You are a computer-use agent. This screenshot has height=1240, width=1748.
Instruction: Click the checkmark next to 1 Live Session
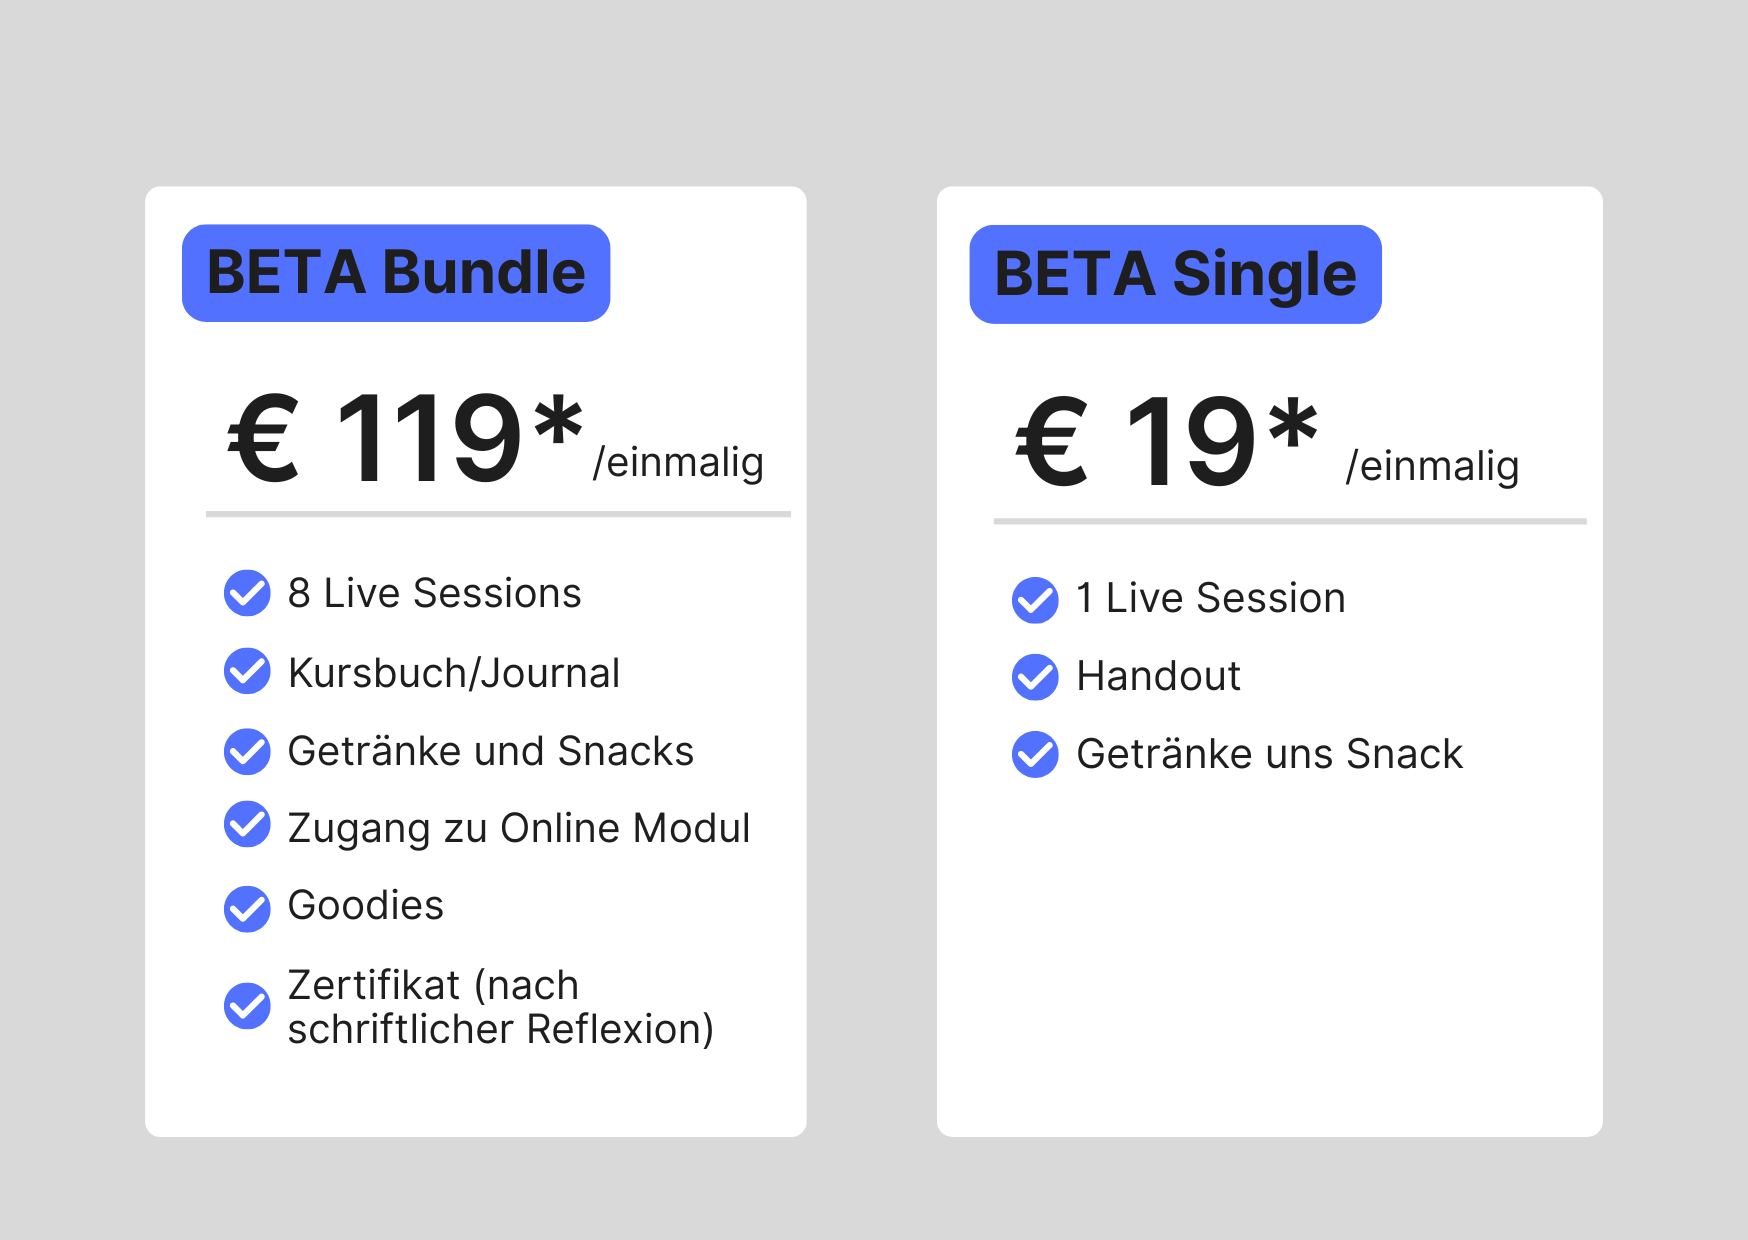coord(1035,600)
